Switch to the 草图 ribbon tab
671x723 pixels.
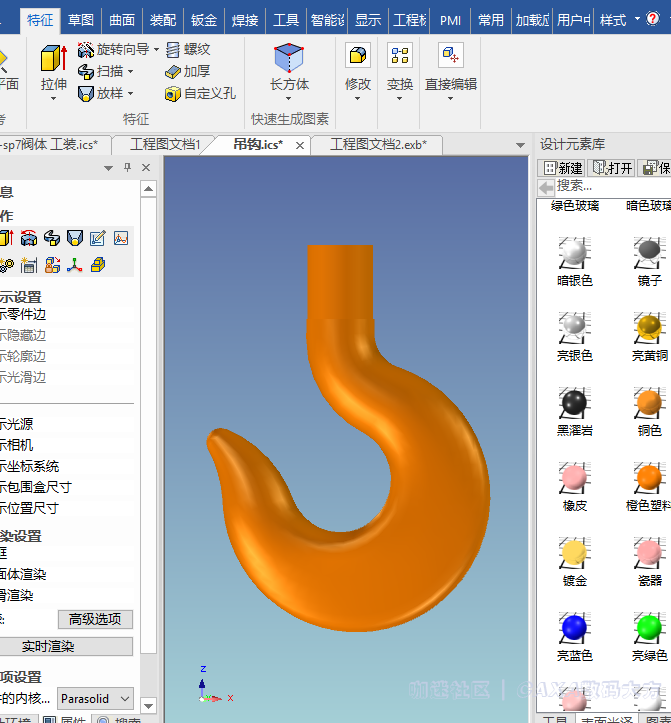tap(81, 20)
